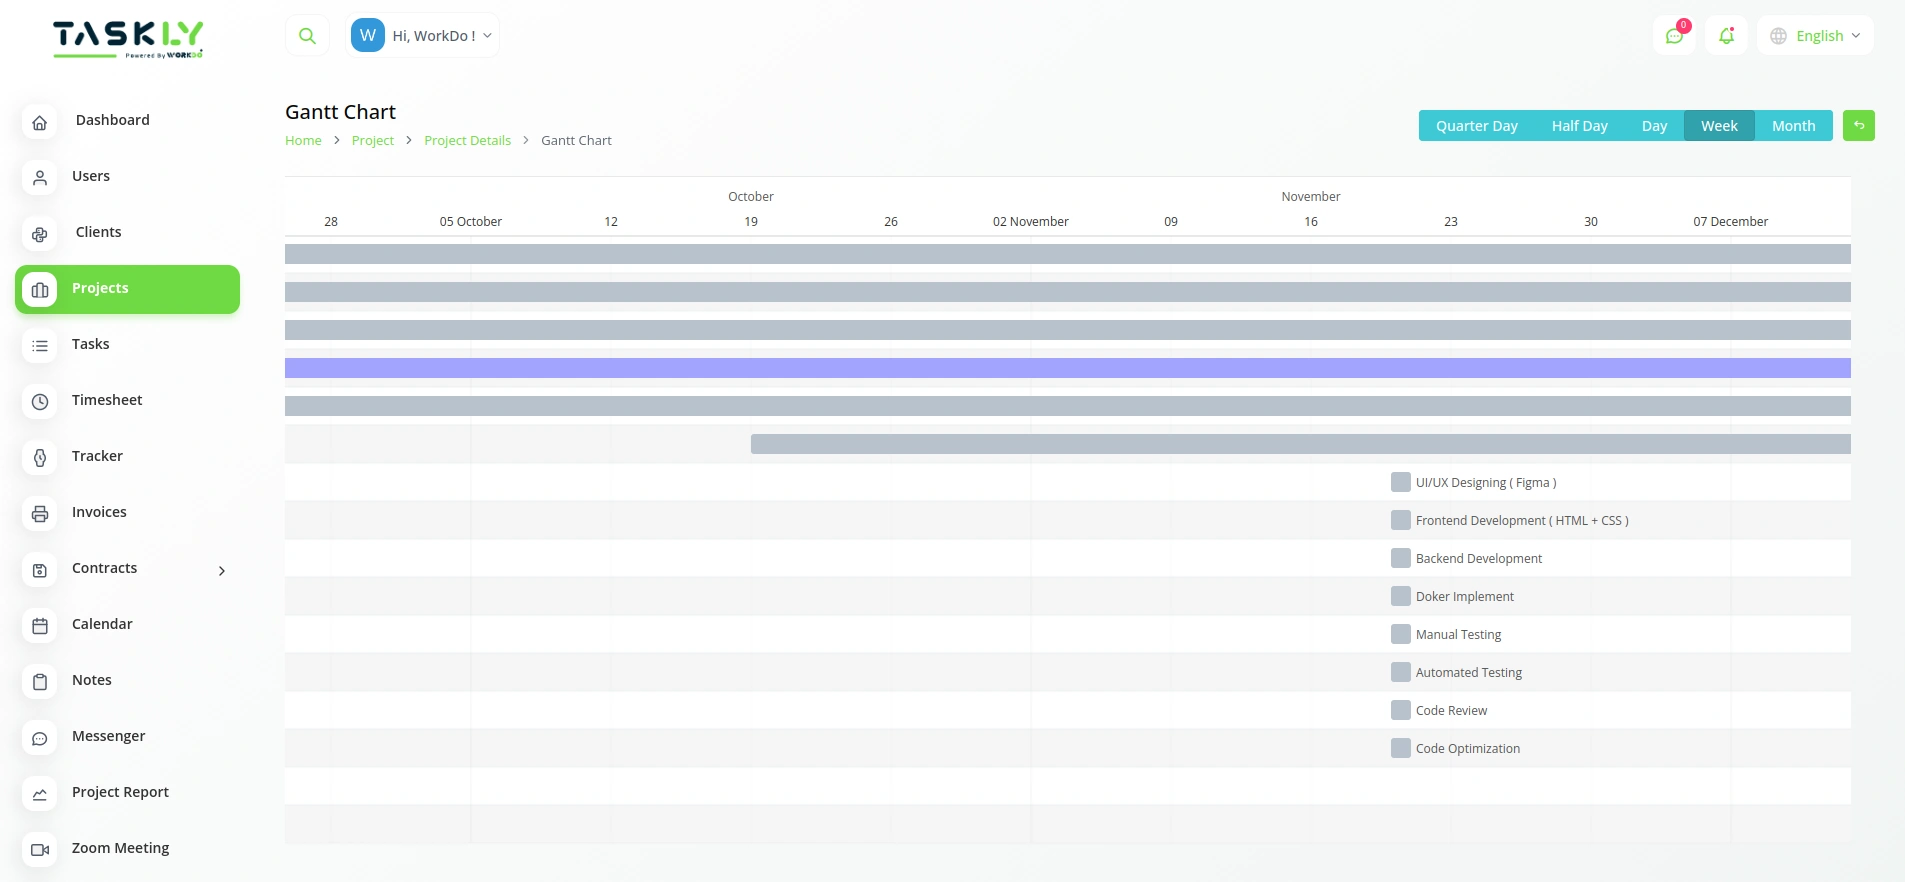Open the chat messages icon
Viewport: 1905px width, 882px height.
tap(1674, 36)
